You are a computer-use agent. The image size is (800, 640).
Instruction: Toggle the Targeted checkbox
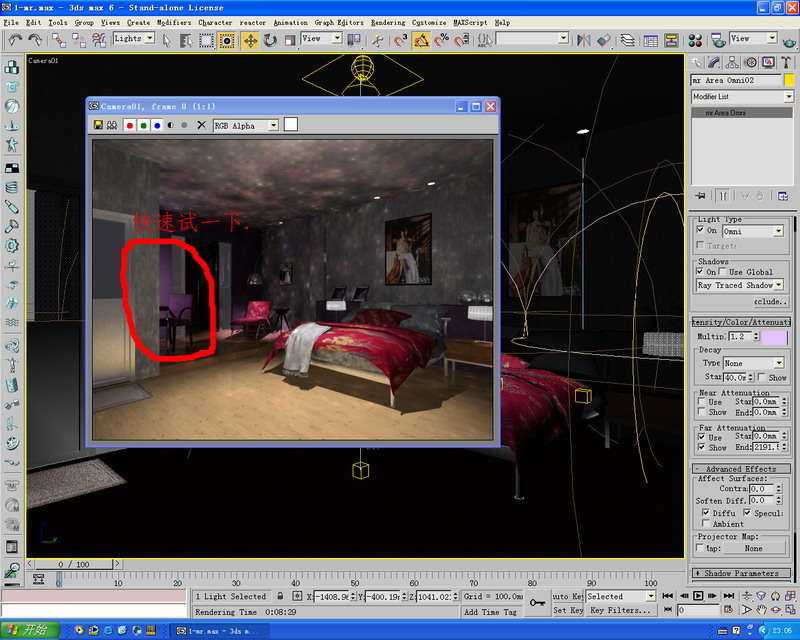pyautogui.click(x=700, y=245)
